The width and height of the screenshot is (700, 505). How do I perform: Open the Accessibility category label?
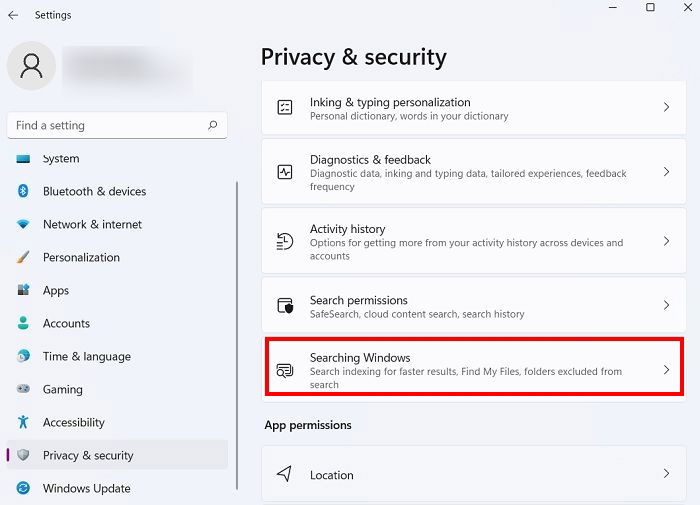(x=74, y=422)
